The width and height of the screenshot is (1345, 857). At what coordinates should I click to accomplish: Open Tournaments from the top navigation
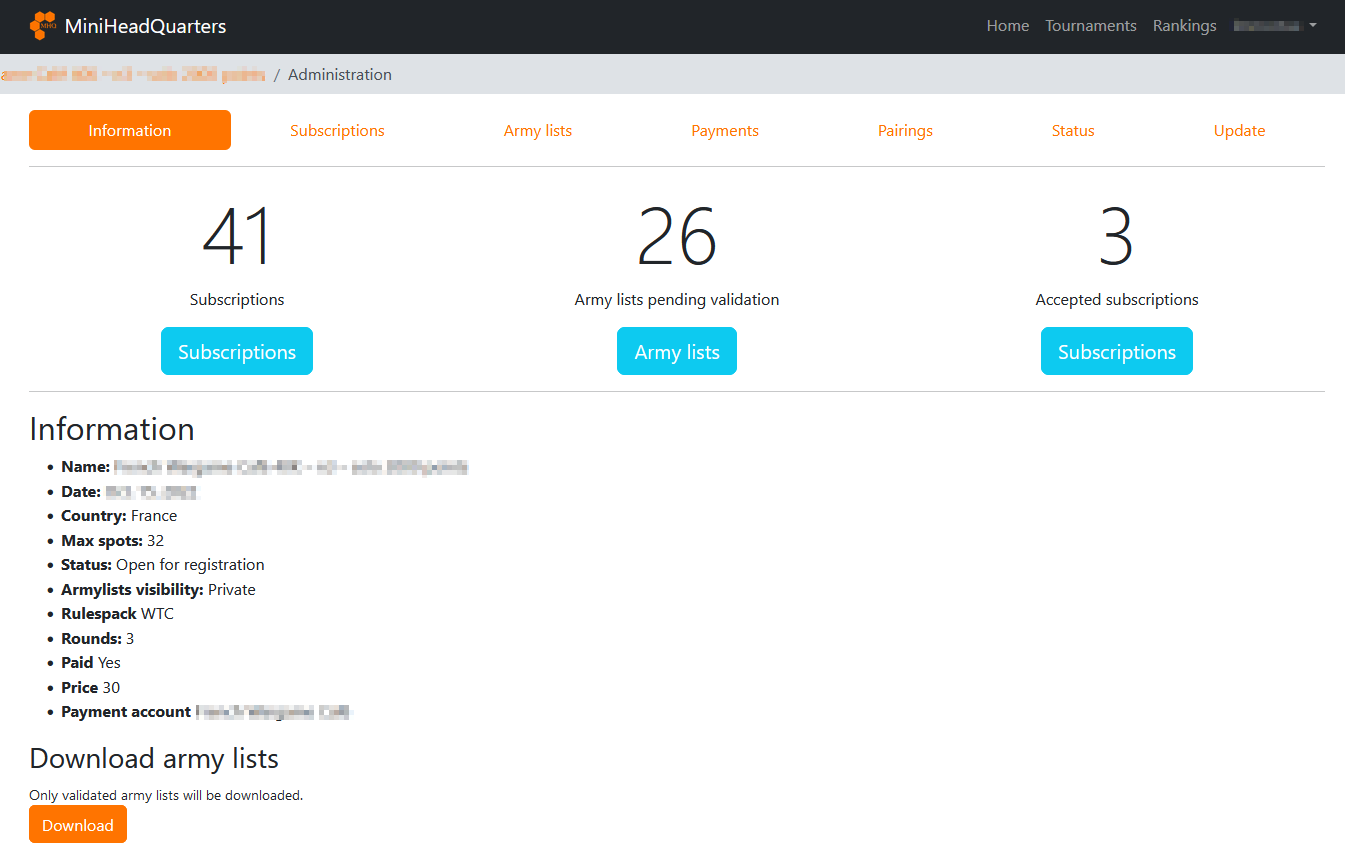point(1090,26)
